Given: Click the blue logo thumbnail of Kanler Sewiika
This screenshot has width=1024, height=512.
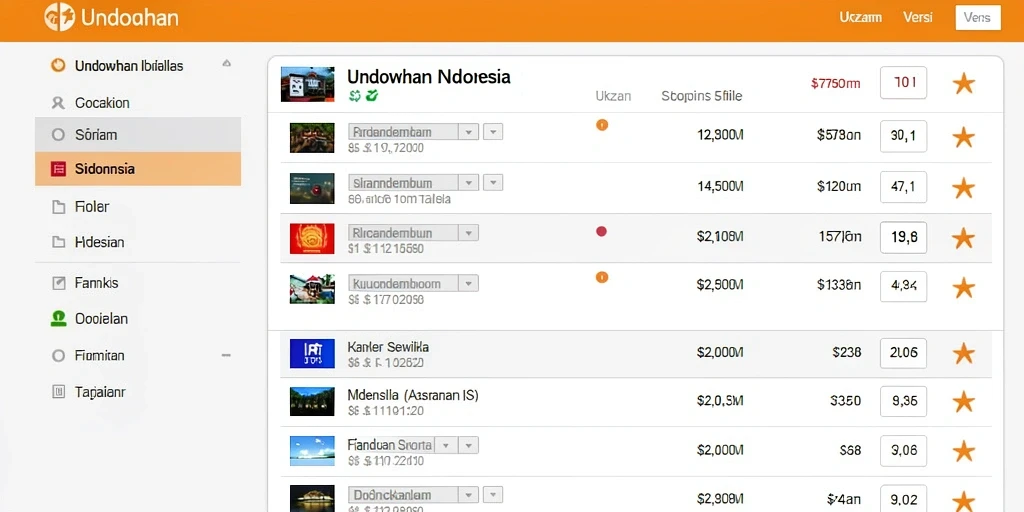Looking at the screenshot, I should click(x=312, y=353).
